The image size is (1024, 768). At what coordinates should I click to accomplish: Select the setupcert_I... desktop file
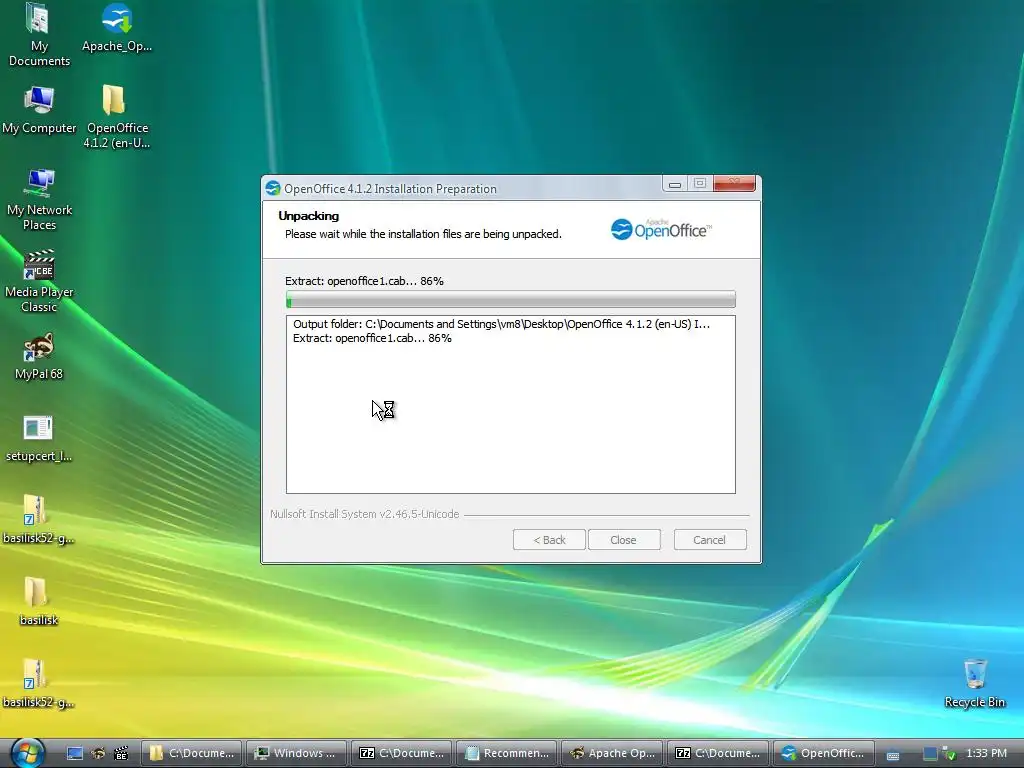(39, 438)
